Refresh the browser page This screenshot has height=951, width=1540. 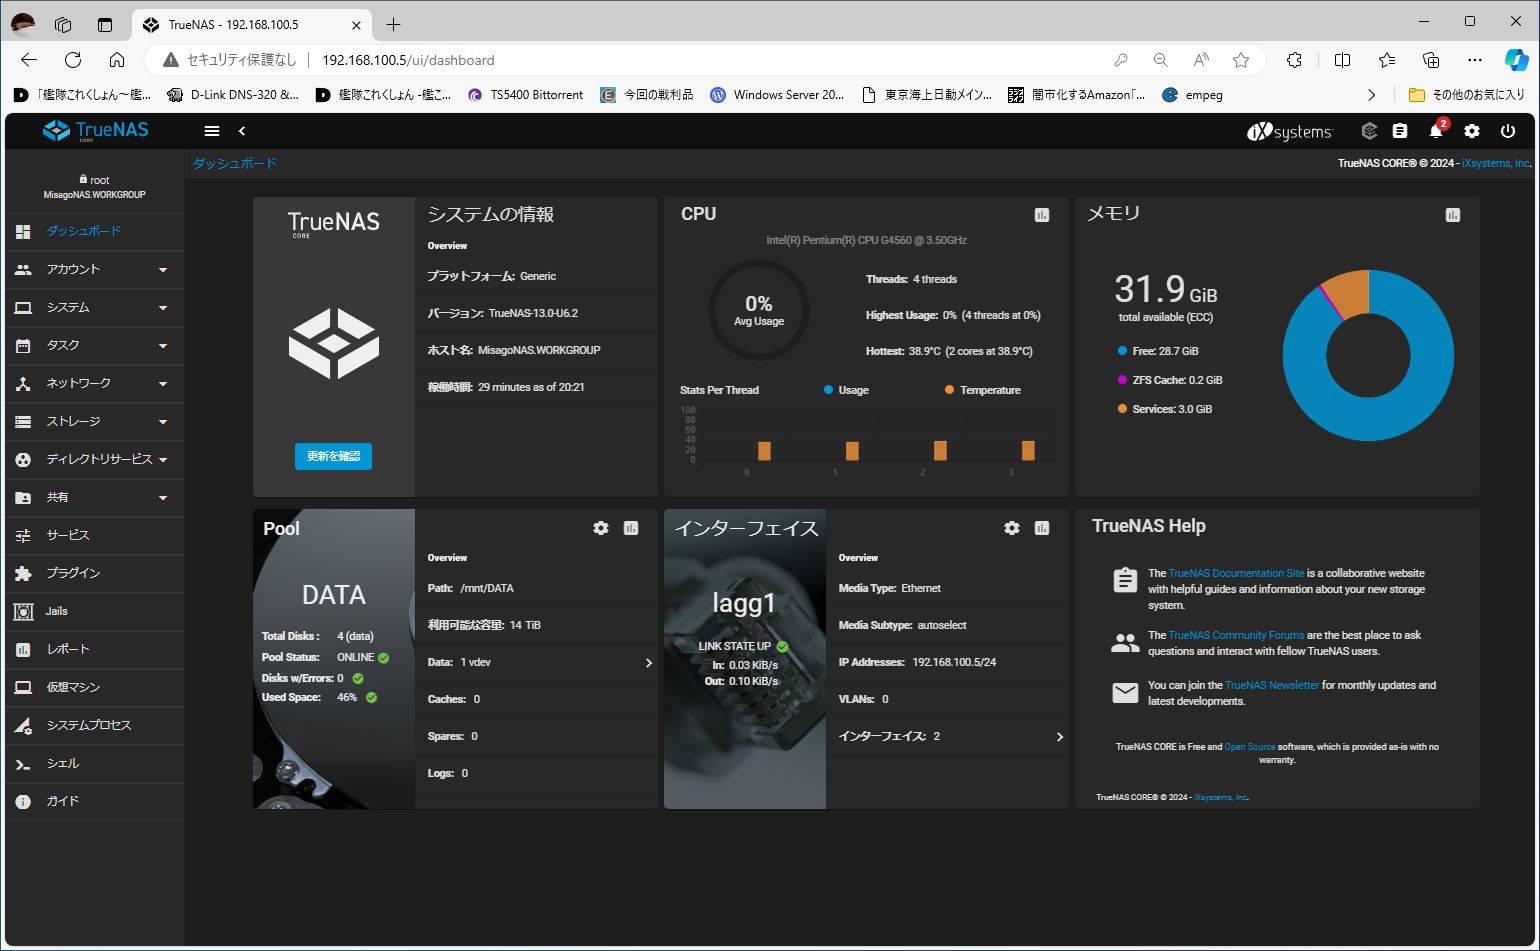click(72, 60)
